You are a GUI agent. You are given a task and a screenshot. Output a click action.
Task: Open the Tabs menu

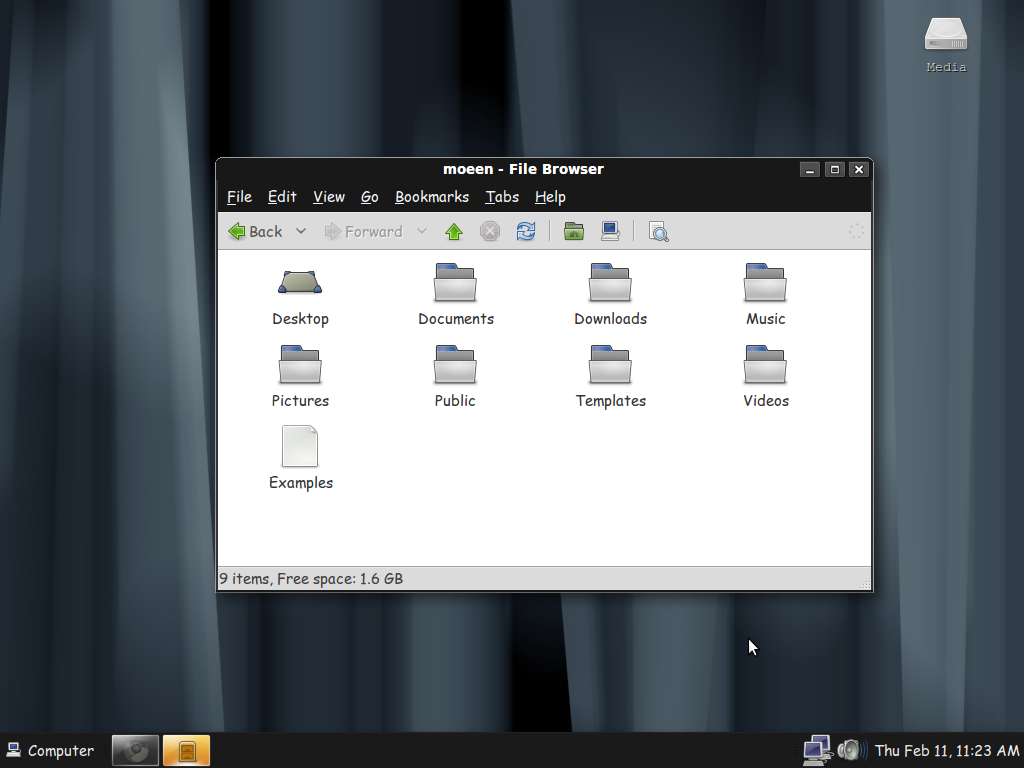coord(502,197)
